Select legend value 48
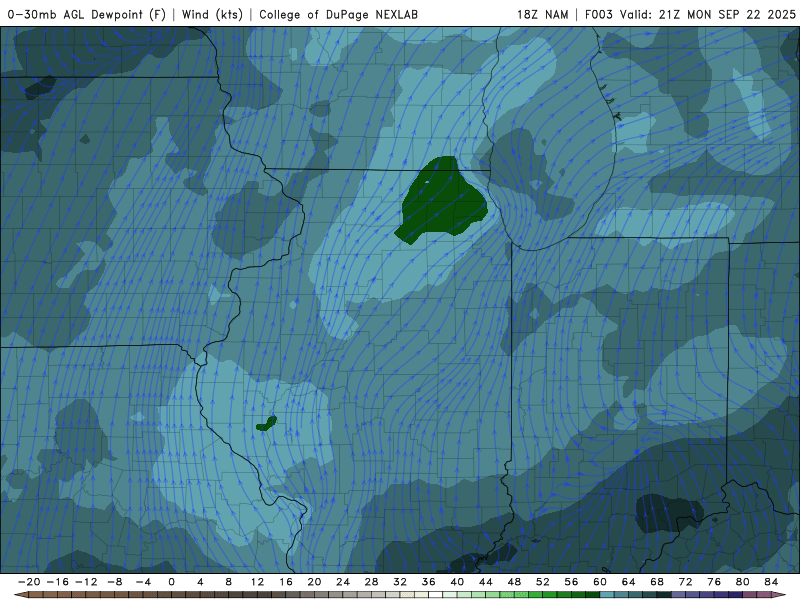Screen dimensions: 800x600 514,582
